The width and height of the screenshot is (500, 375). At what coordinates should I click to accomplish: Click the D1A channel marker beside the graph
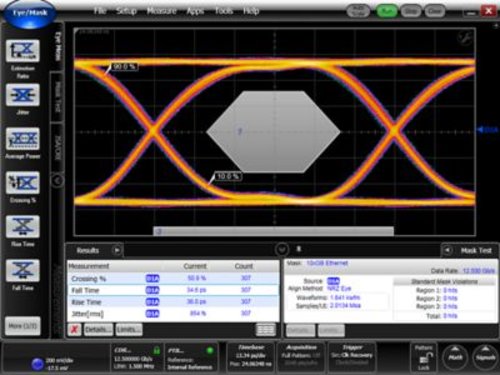point(487,130)
